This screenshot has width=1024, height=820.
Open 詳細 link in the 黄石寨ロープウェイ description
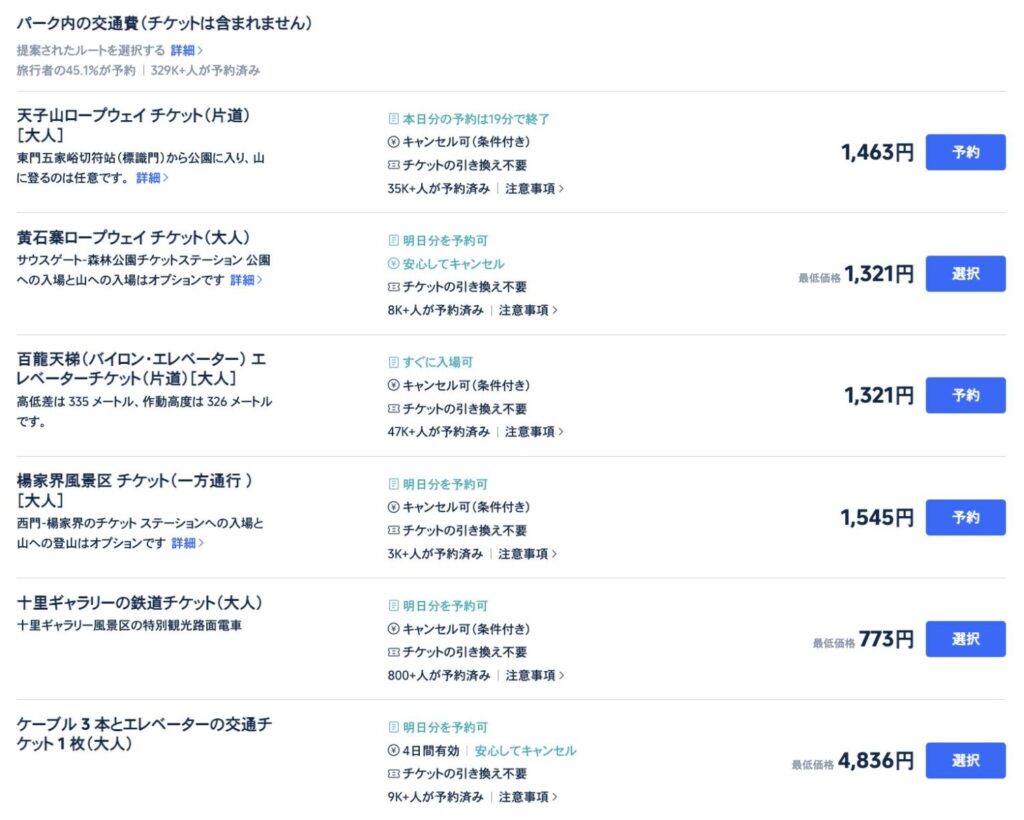[246, 279]
